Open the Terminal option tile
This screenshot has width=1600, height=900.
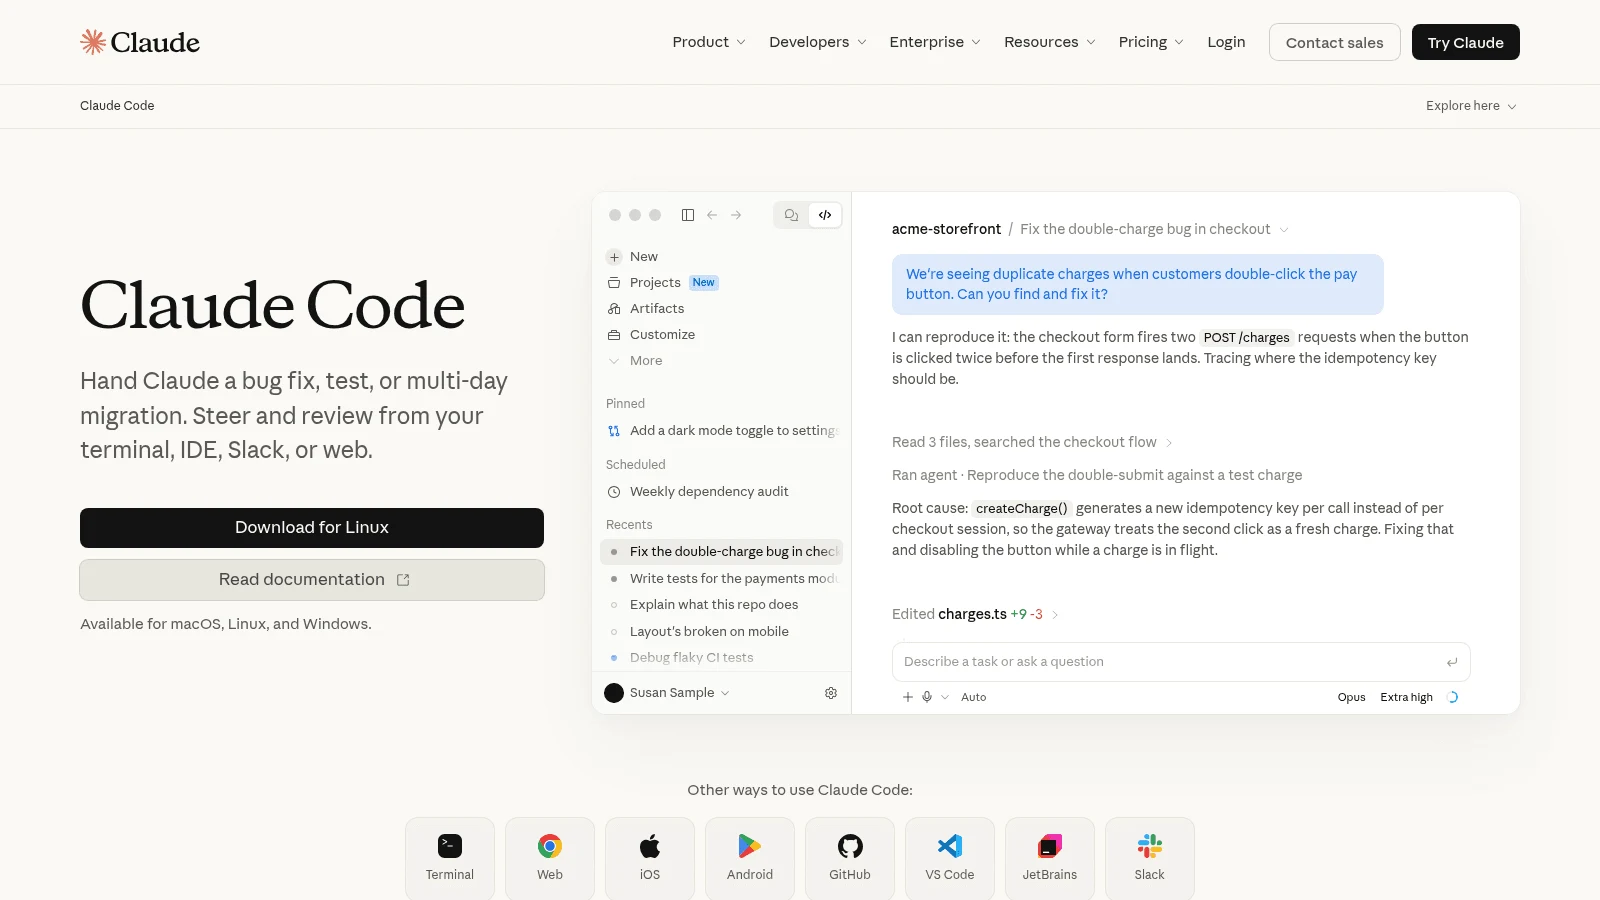(450, 858)
